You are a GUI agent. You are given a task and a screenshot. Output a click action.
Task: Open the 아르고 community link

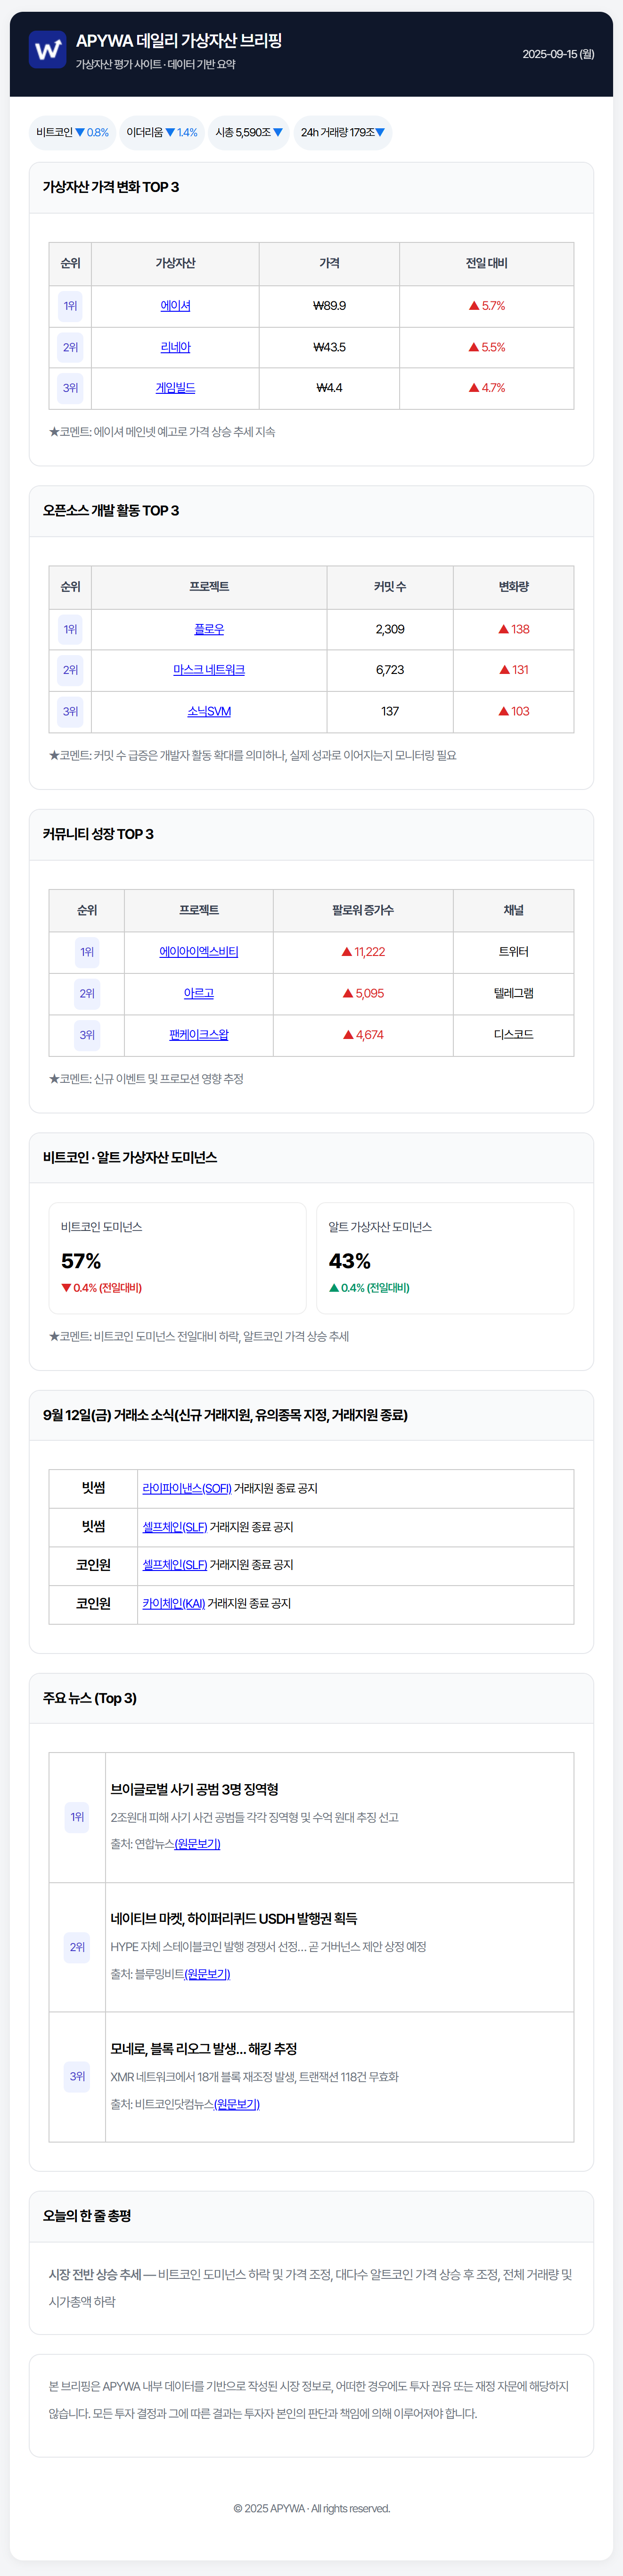tap(199, 993)
